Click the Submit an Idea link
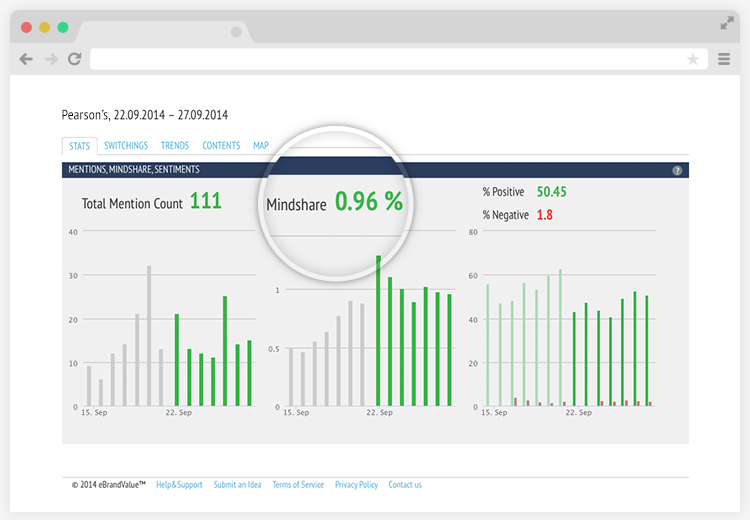750x520 pixels. (x=237, y=485)
